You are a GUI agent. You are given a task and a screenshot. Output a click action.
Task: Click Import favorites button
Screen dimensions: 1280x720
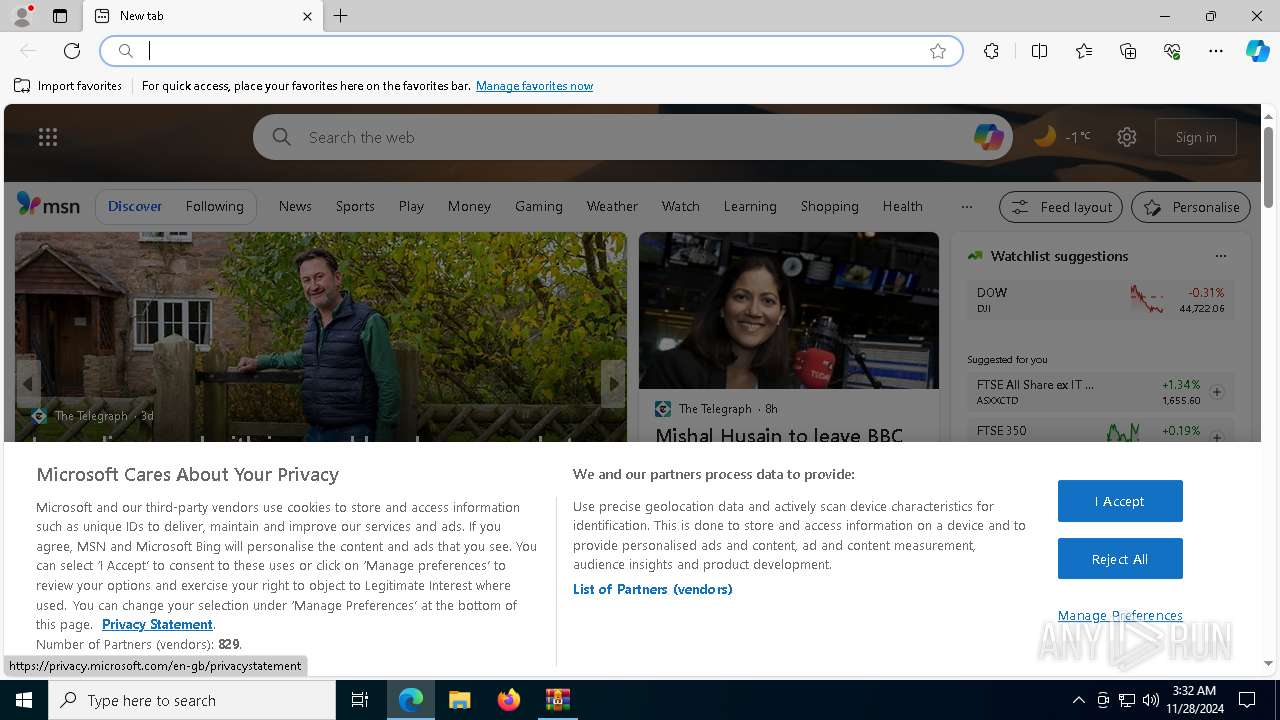point(68,86)
